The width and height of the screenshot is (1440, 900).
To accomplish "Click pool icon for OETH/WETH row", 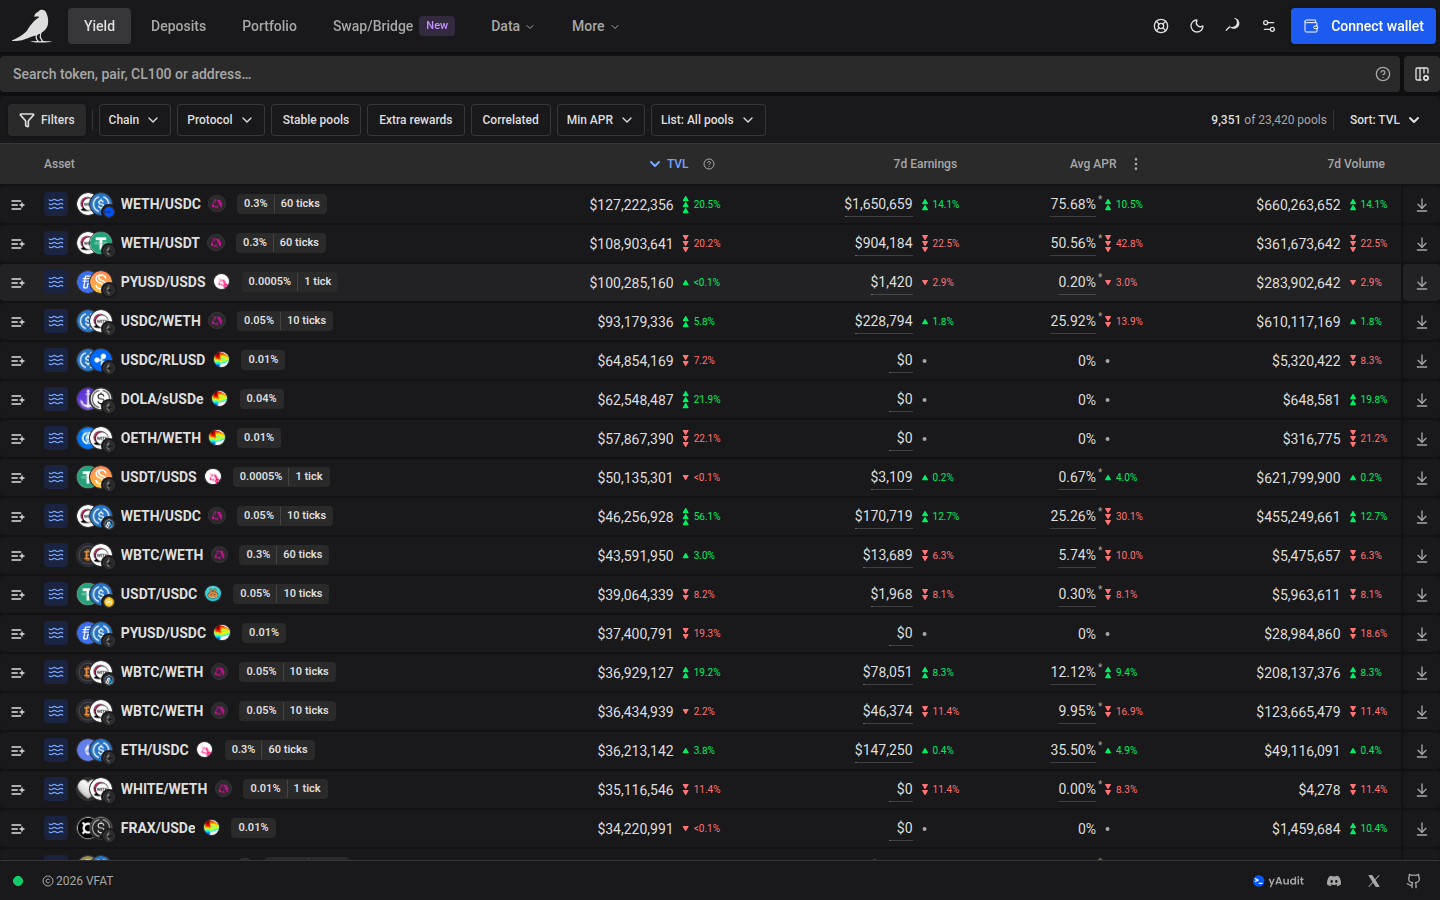I will [x=56, y=438].
